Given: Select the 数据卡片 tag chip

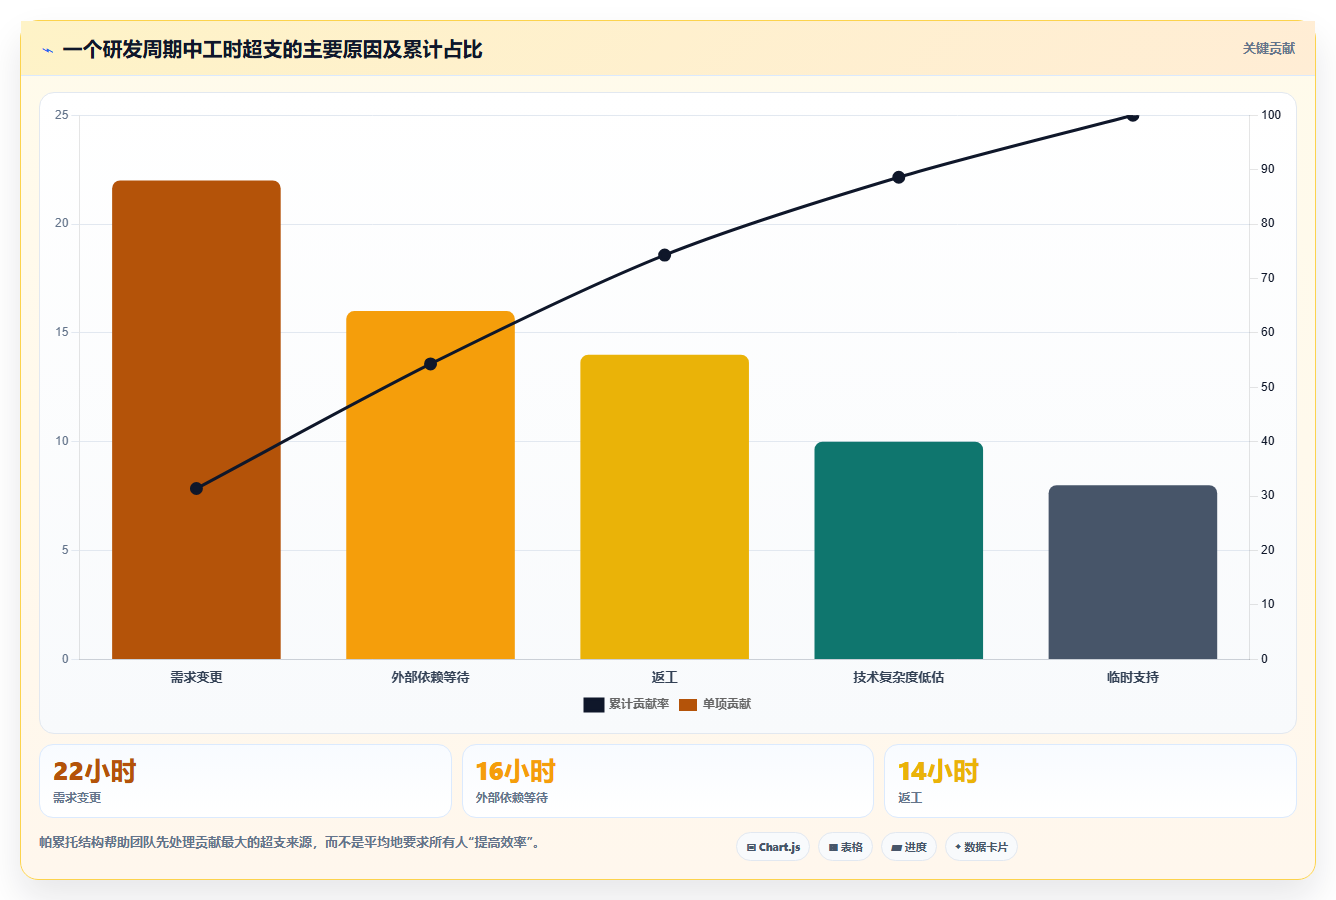Looking at the screenshot, I should tap(981, 847).
